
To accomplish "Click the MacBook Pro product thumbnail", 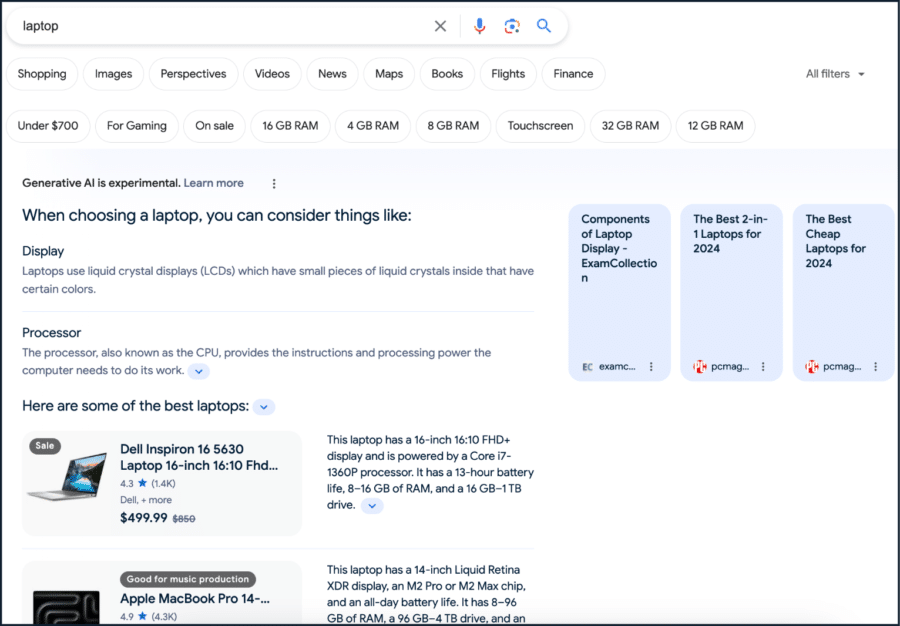I will 66,607.
